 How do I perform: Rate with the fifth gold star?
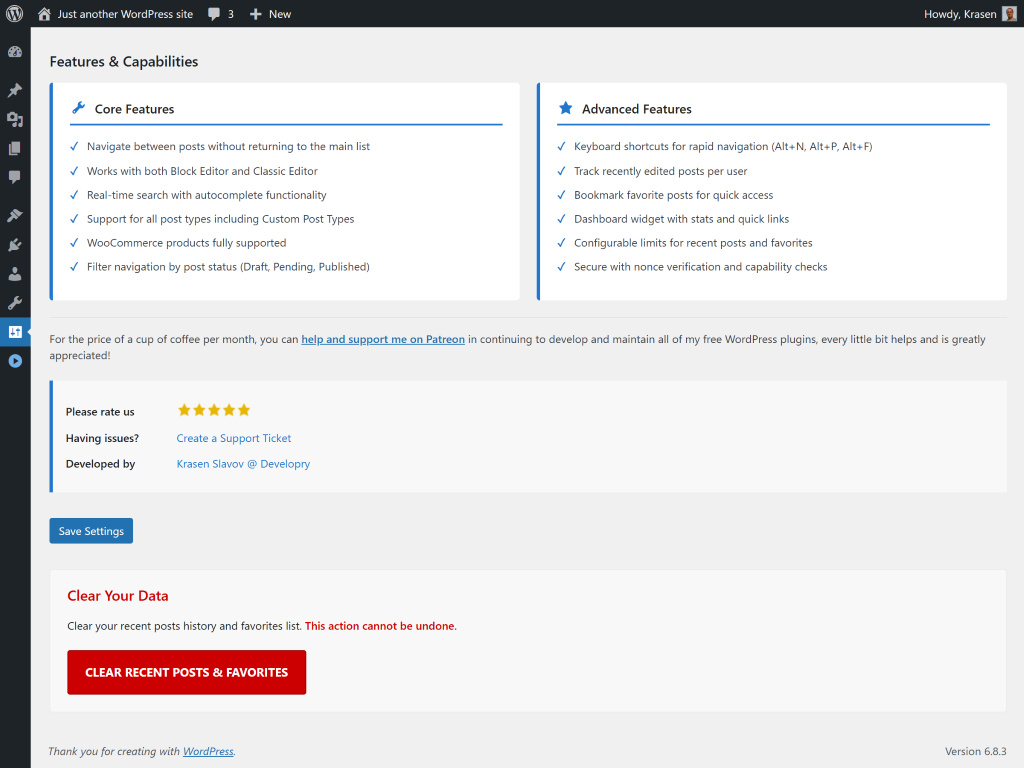(x=244, y=410)
